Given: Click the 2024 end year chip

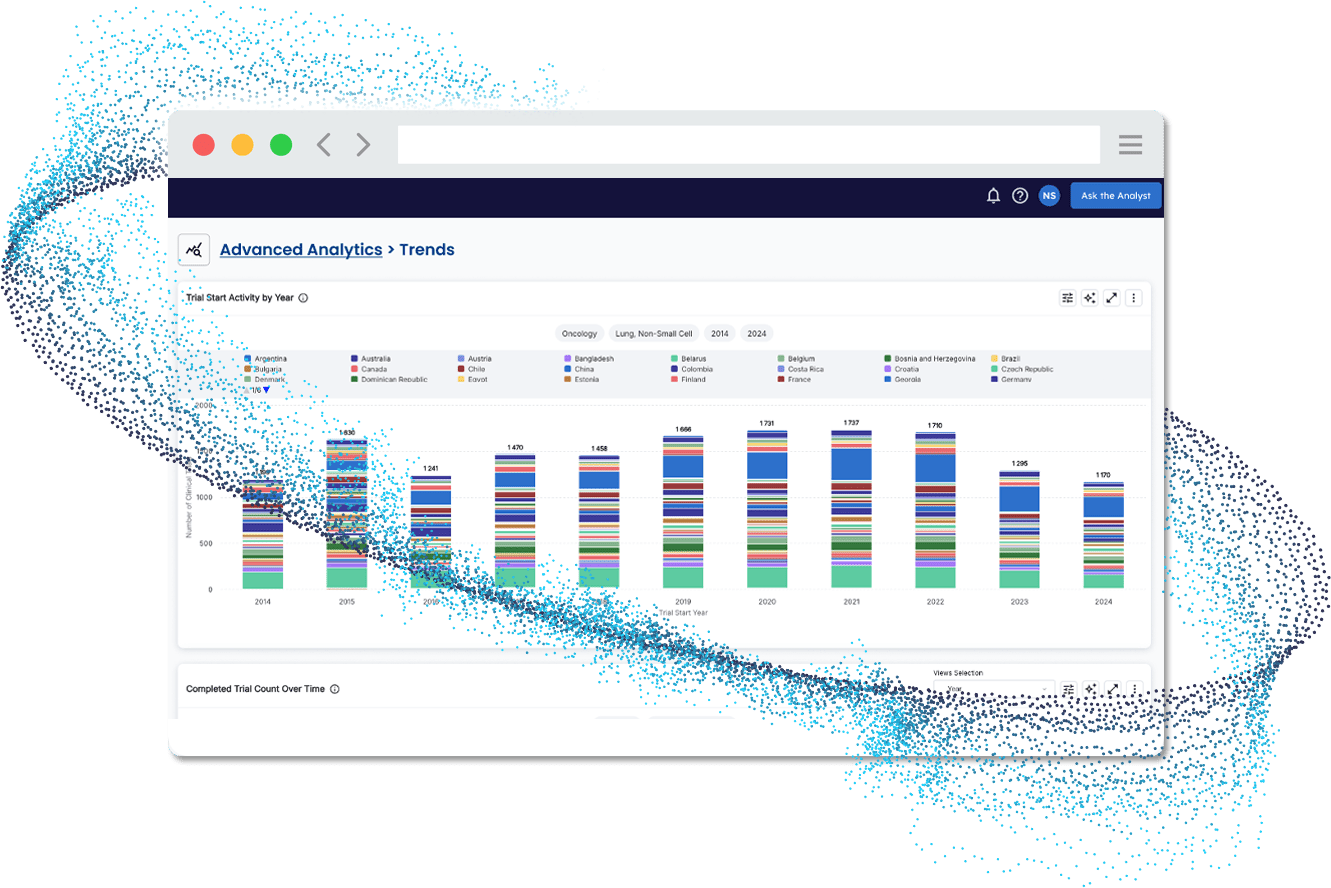Looking at the screenshot, I should (x=757, y=334).
